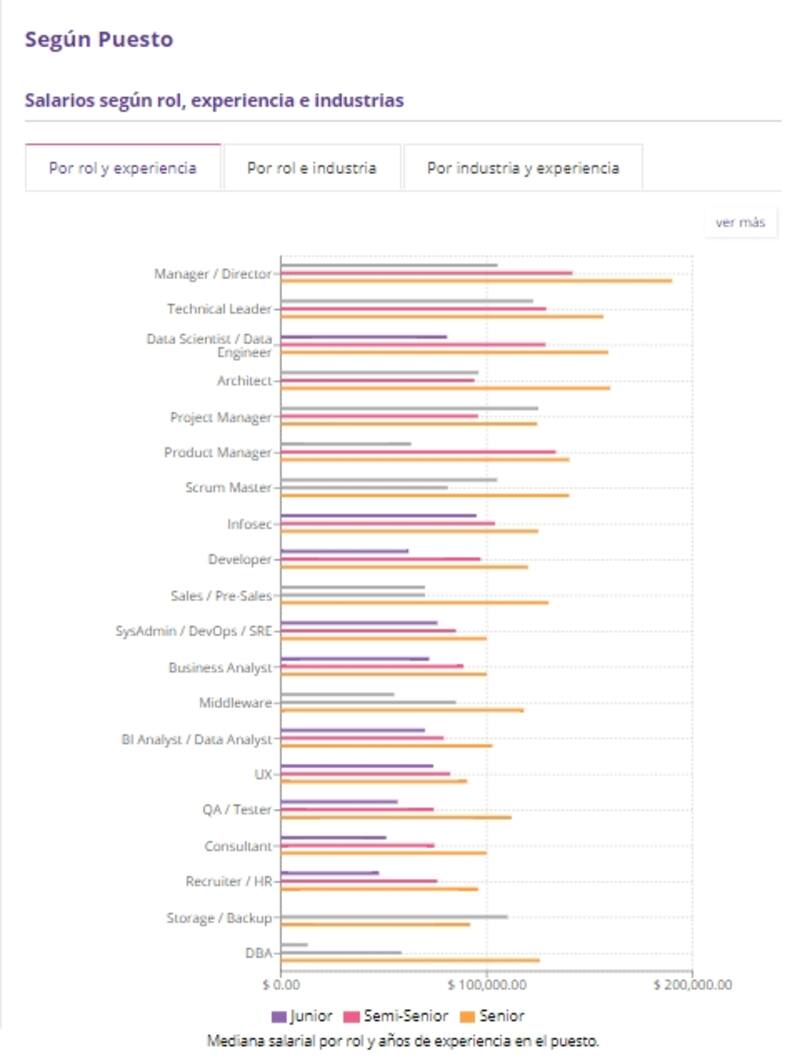The image size is (800, 1058).
Task: Click the Senior bar for DBA
Action: click(x=410, y=960)
